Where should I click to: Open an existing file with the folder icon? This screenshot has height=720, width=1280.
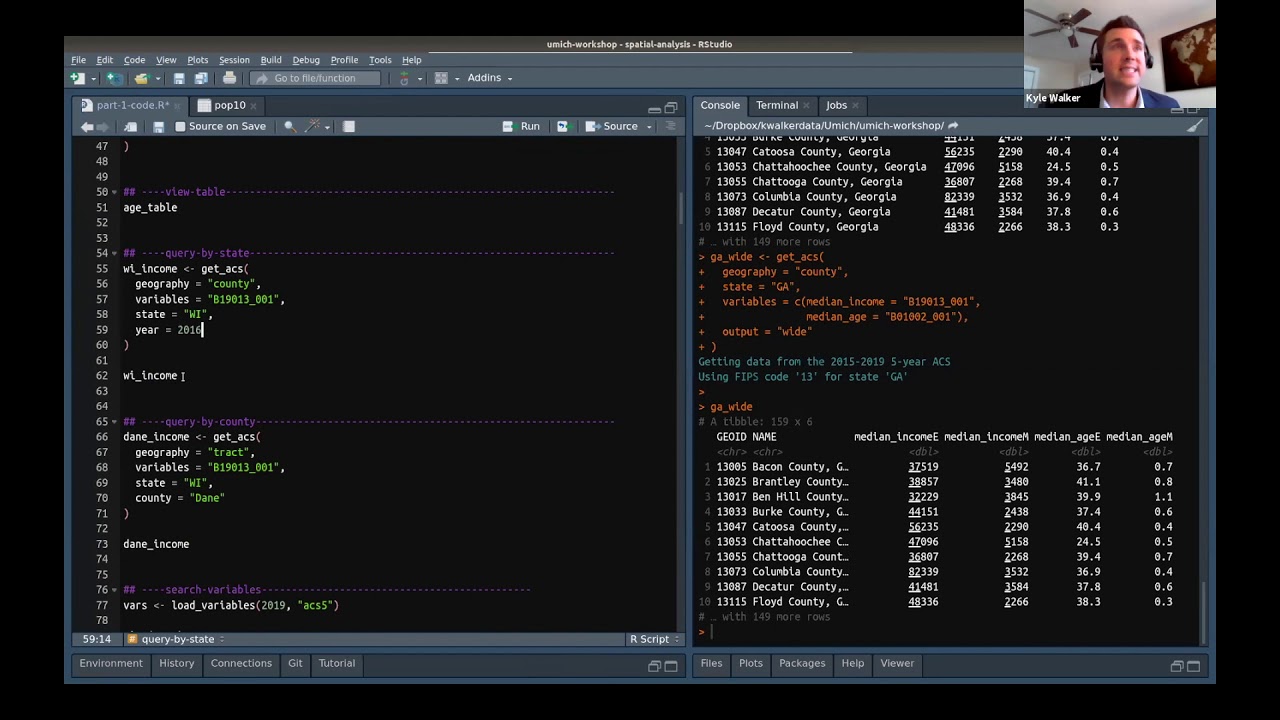[141, 78]
